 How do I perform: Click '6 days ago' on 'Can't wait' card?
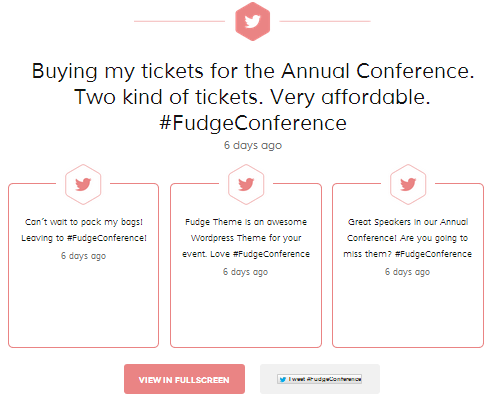click(83, 256)
